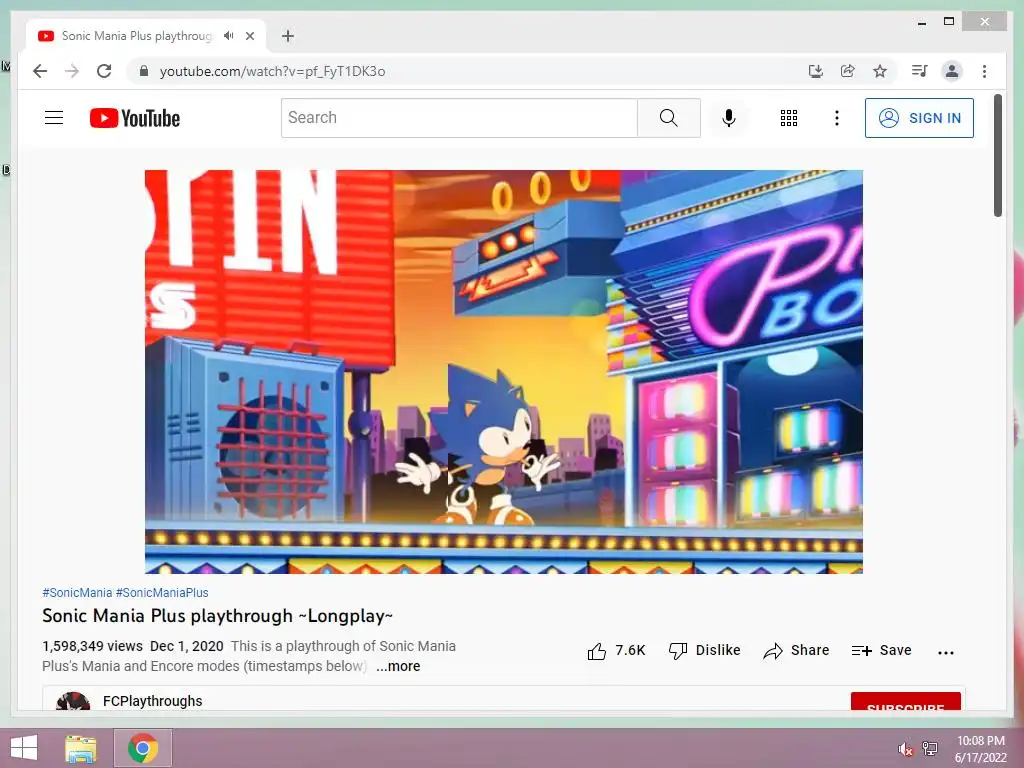The height and width of the screenshot is (768, 1024).
Task: Click the padlock site info icon
Action: pyautogui.click(x=144, y=71)
